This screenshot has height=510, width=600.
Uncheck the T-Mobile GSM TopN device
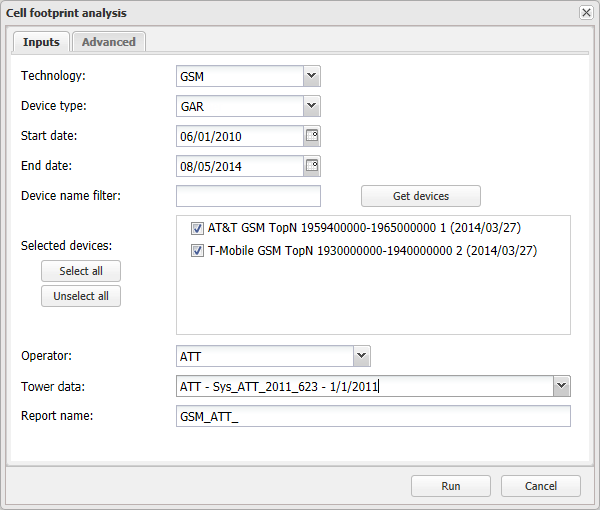tap(197, 251)
